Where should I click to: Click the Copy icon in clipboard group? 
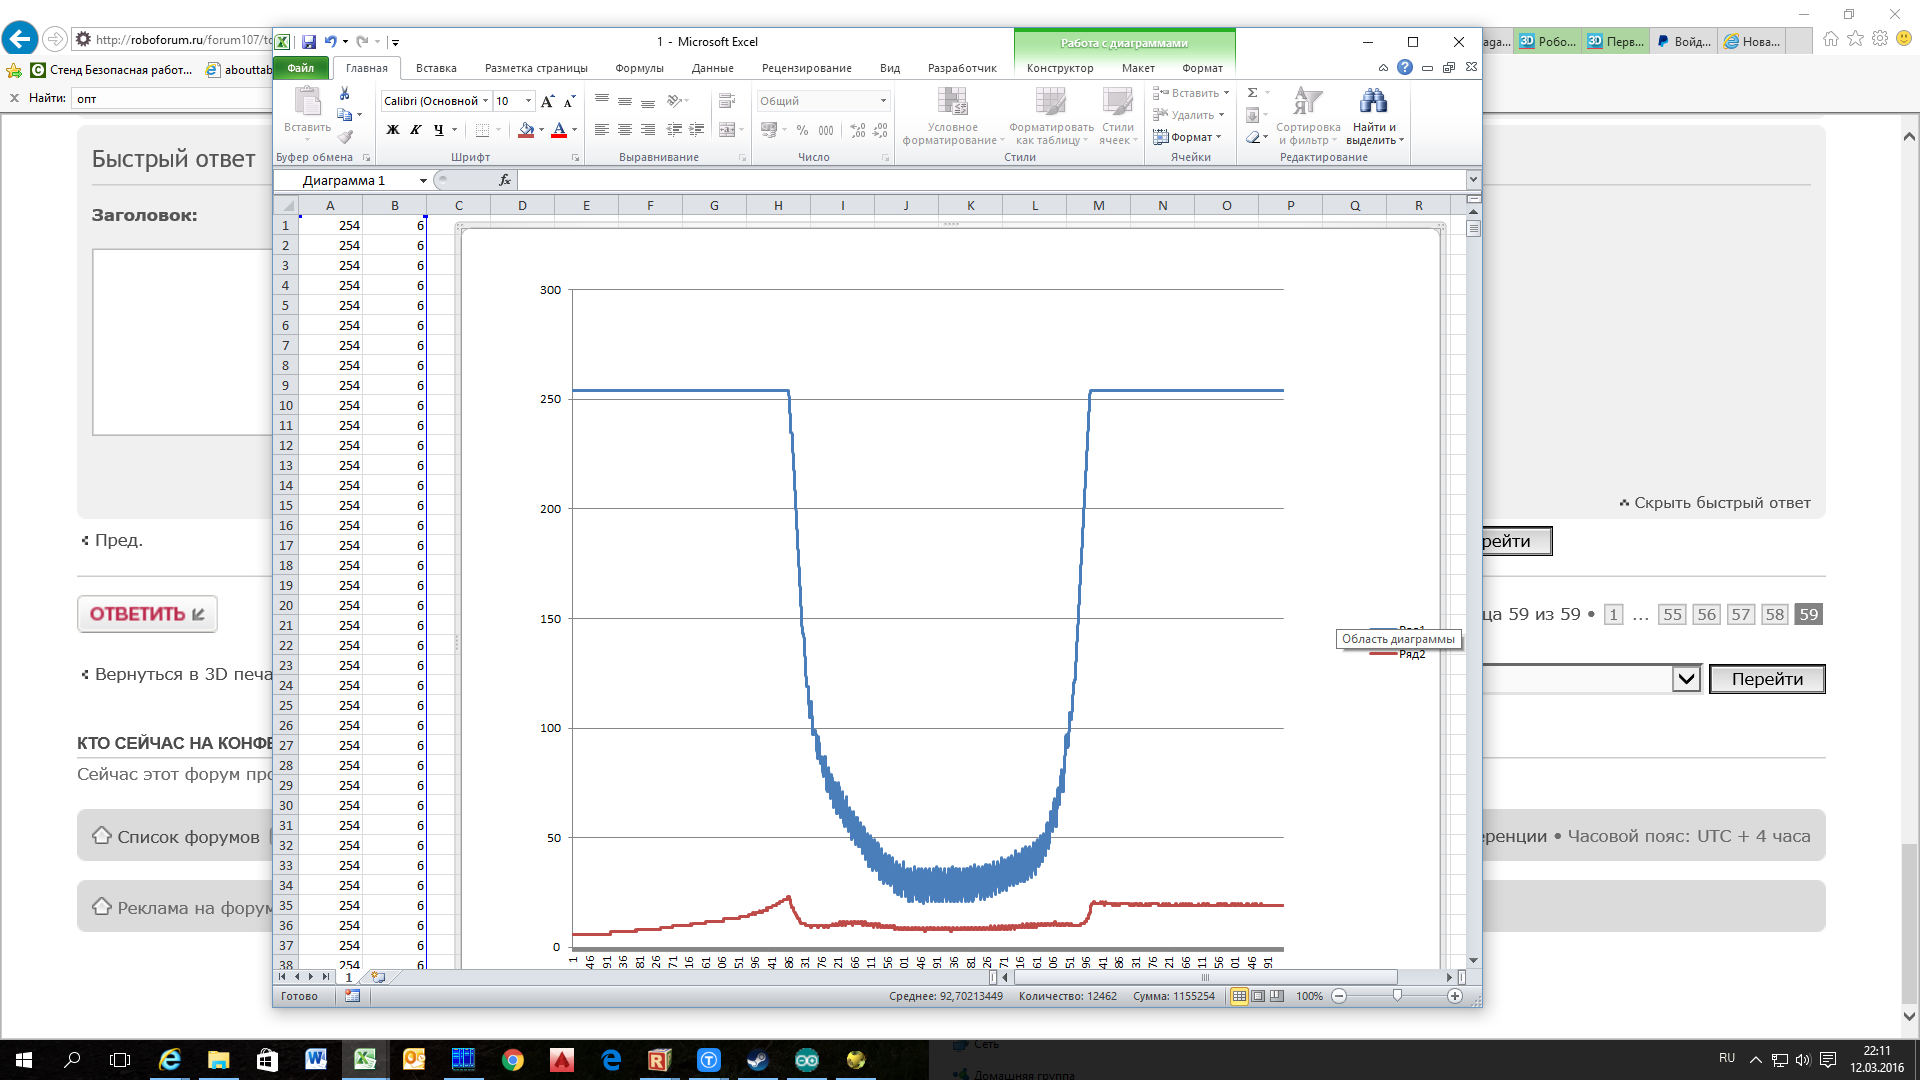(345, 115)
